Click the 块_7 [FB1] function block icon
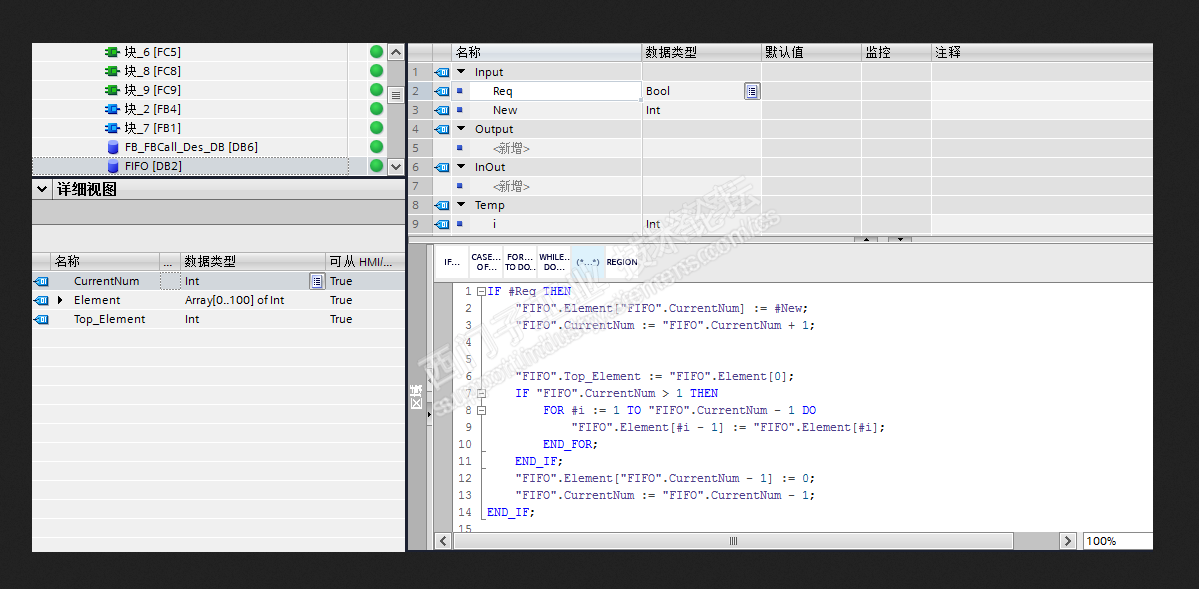This screenshot has width=1199, height=589. 112,128
